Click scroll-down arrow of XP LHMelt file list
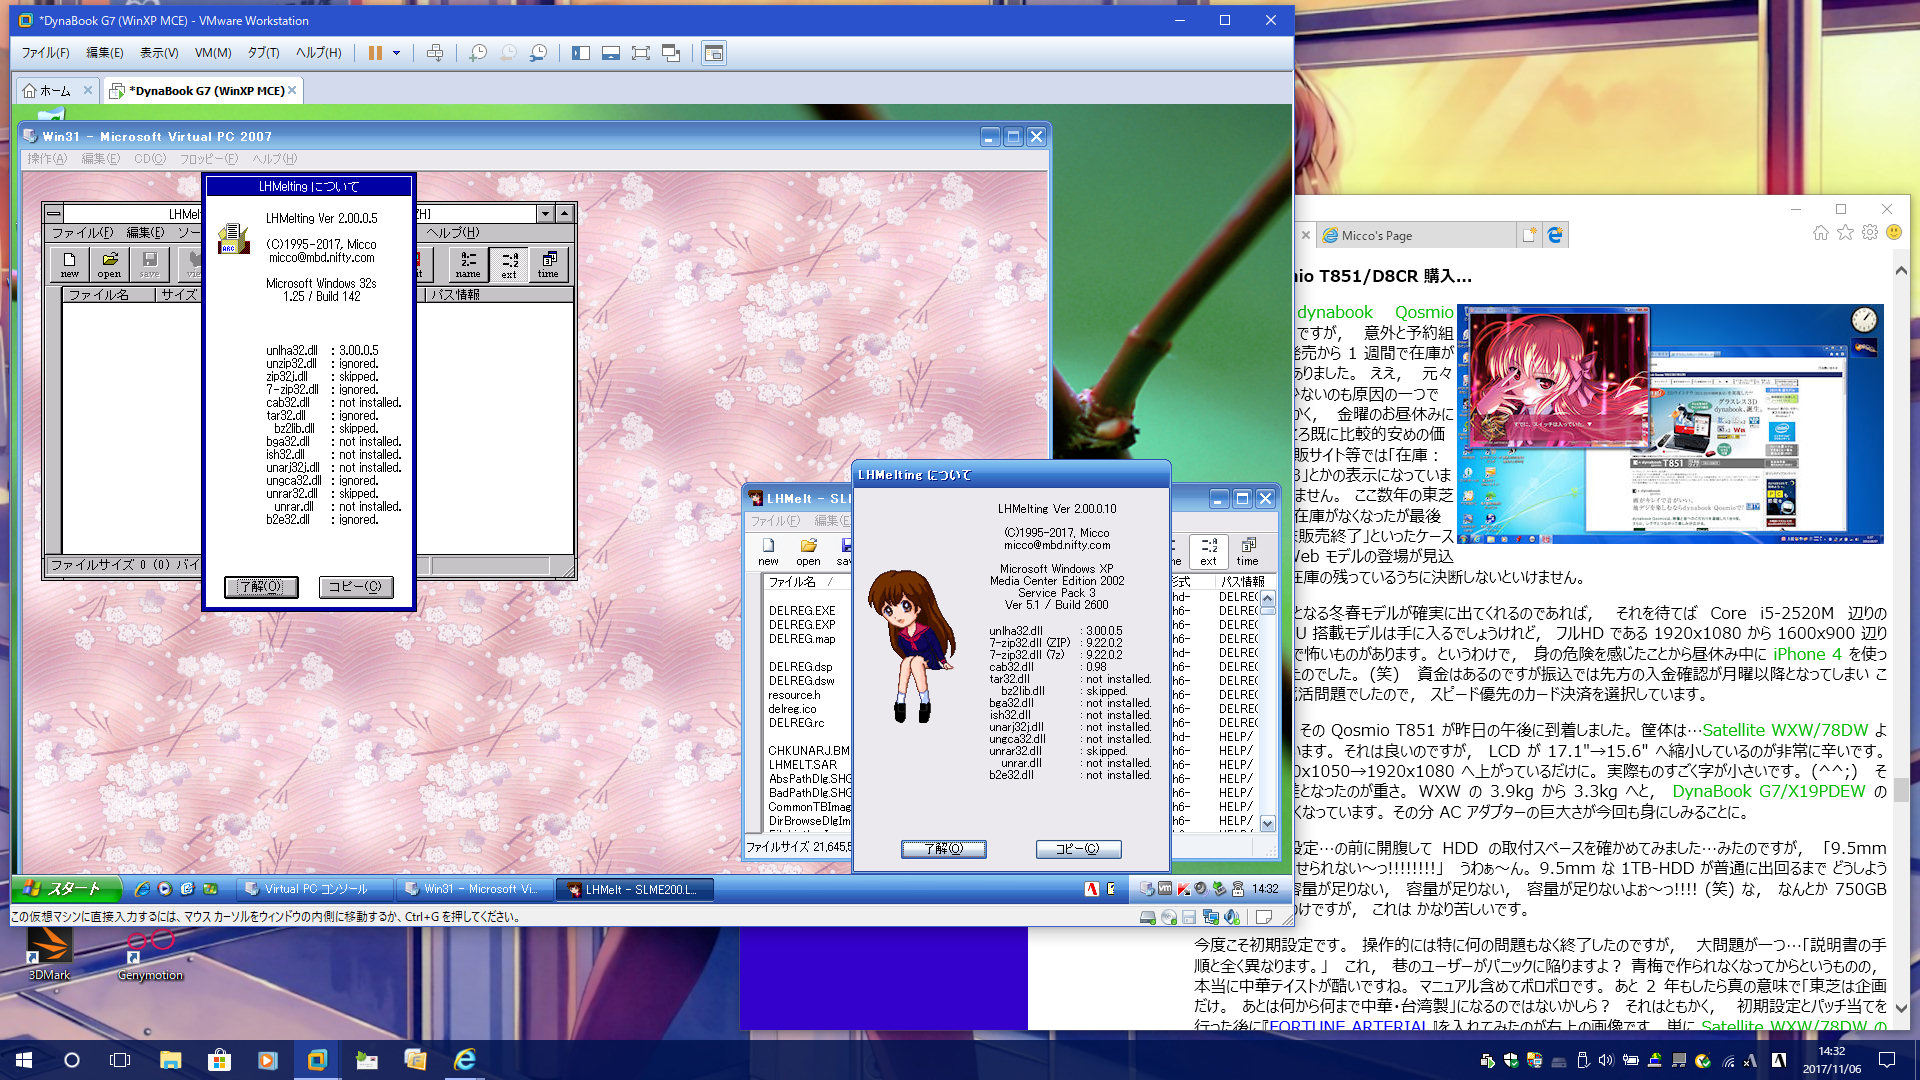The height and width of the screenshot is (1080, 1920). pos(1268,824)
